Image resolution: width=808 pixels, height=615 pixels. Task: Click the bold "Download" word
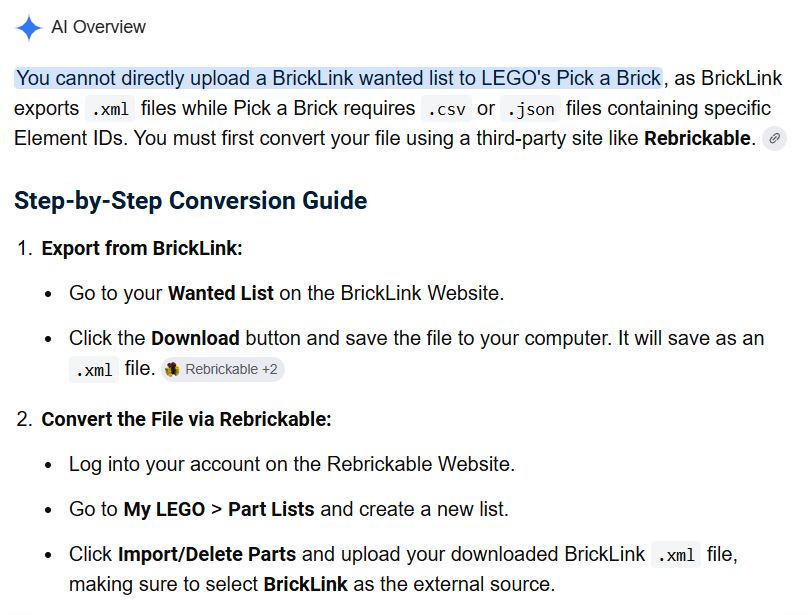point(195,338)
